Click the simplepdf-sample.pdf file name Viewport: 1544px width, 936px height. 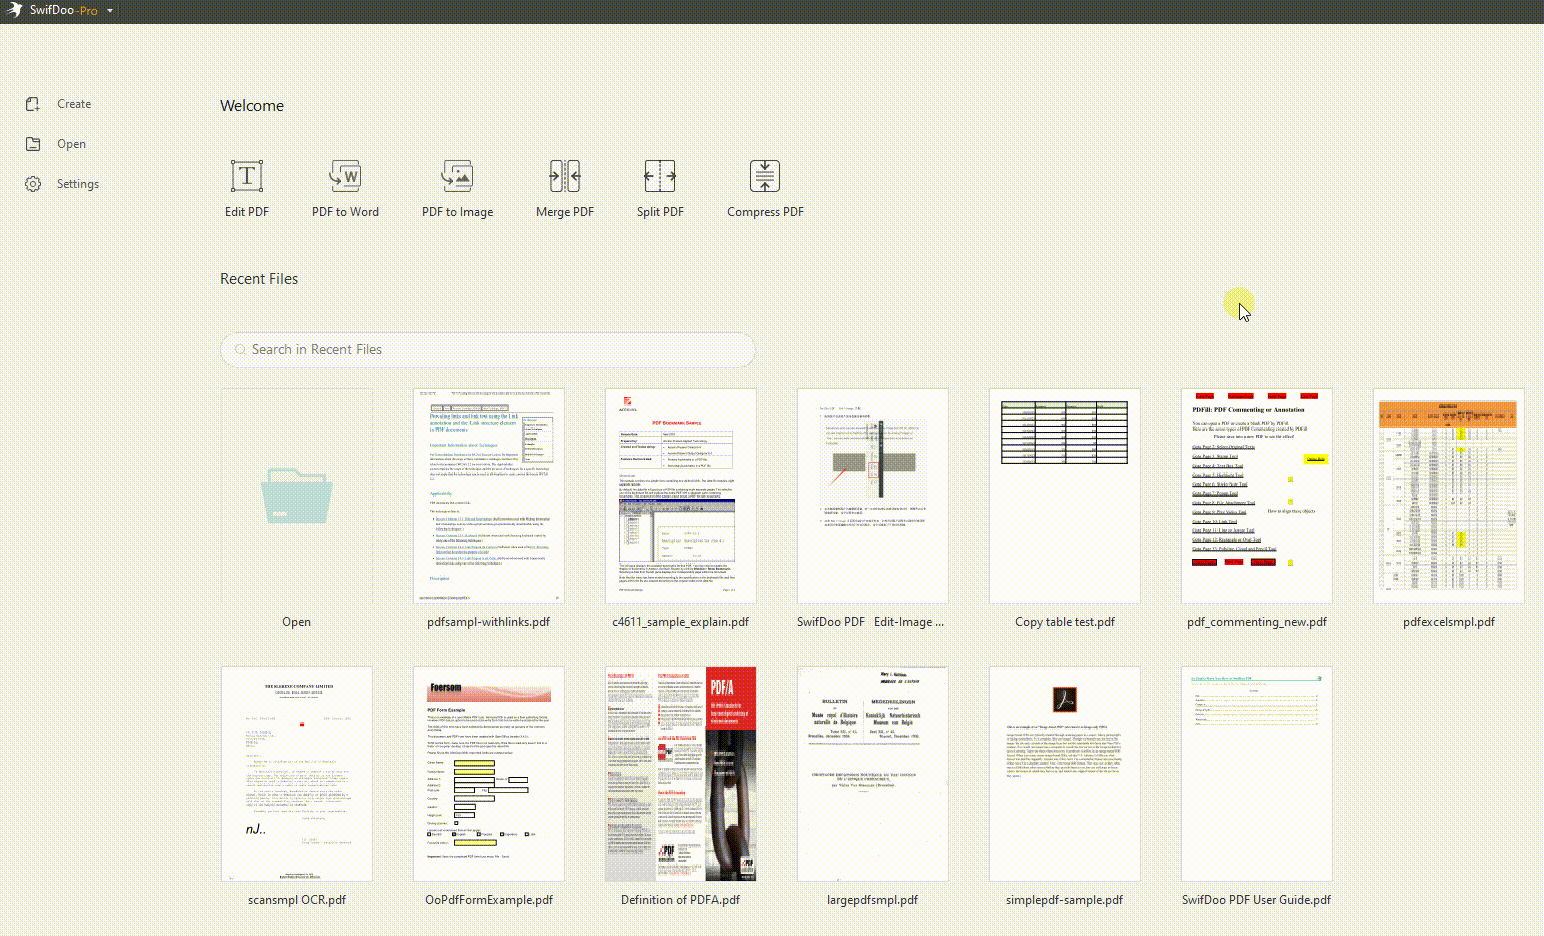tap(1065, 900)
